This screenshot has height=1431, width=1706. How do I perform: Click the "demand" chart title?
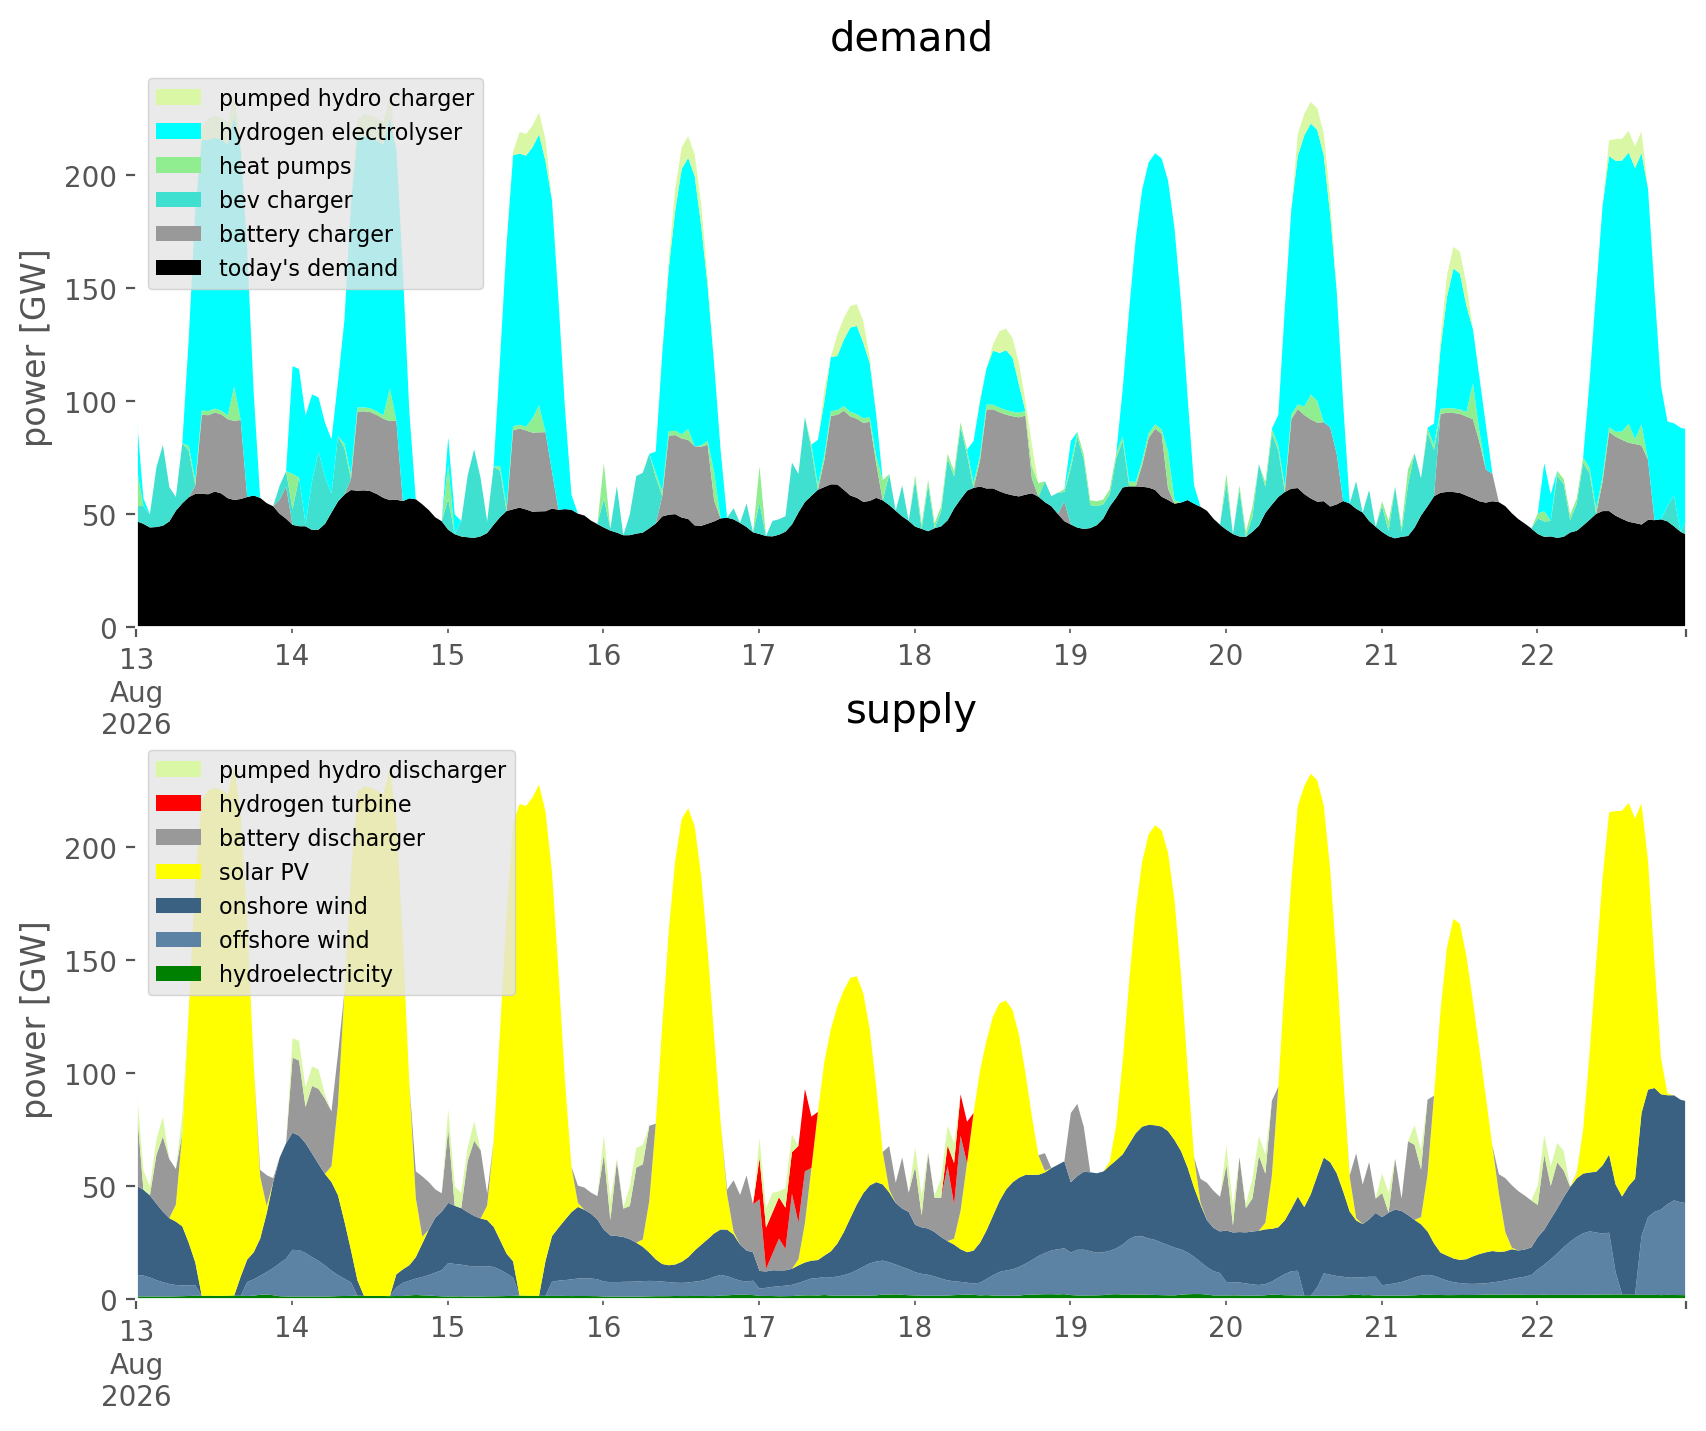click(x=911, y=38)
